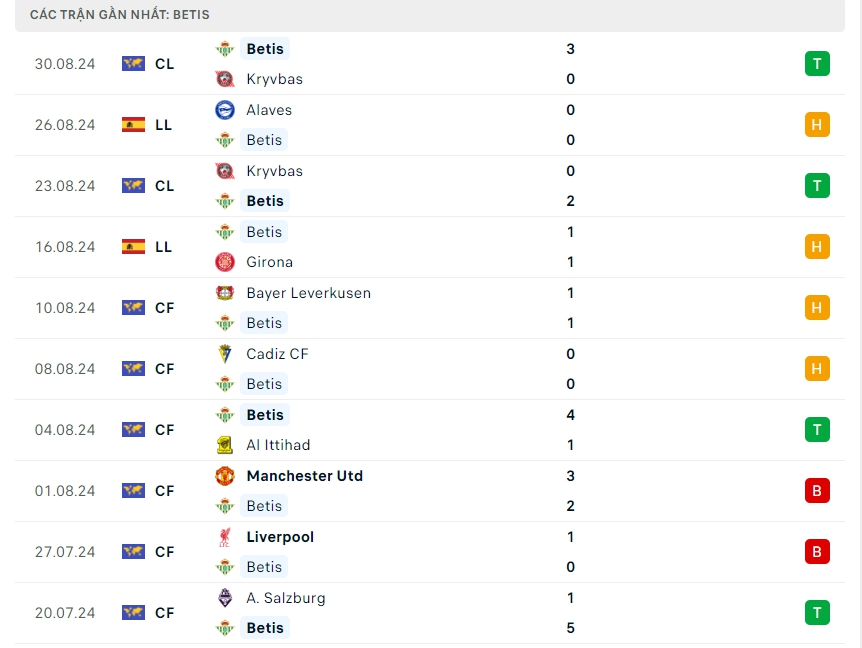The image size is (862, 648).
Task: Click the Spain flag on the 26.08.24 row
Action: (x=133, y=125)
